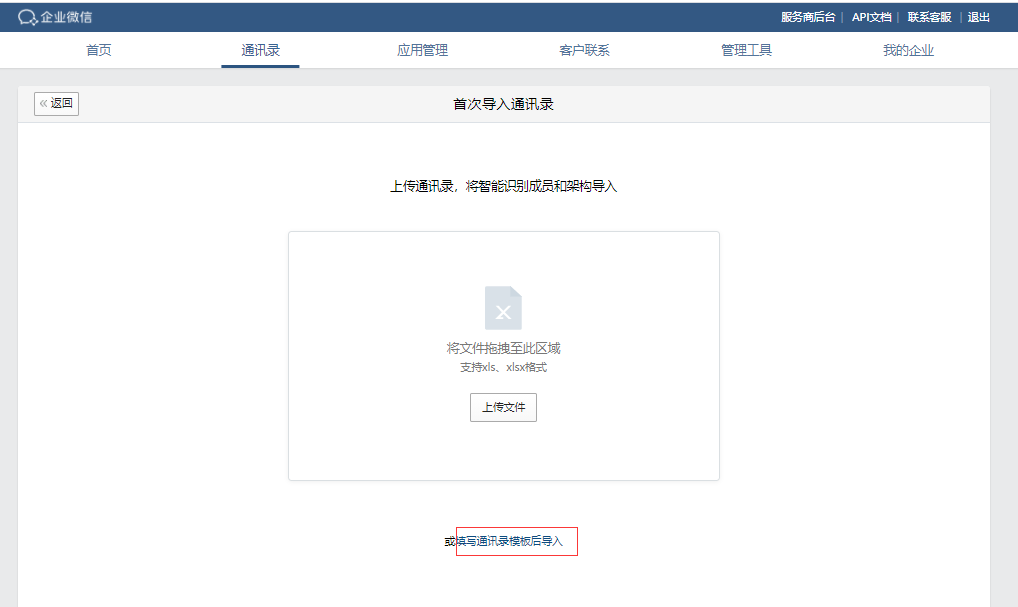
Task: Click 退出 to log out
Action: (x=978, y=18)
